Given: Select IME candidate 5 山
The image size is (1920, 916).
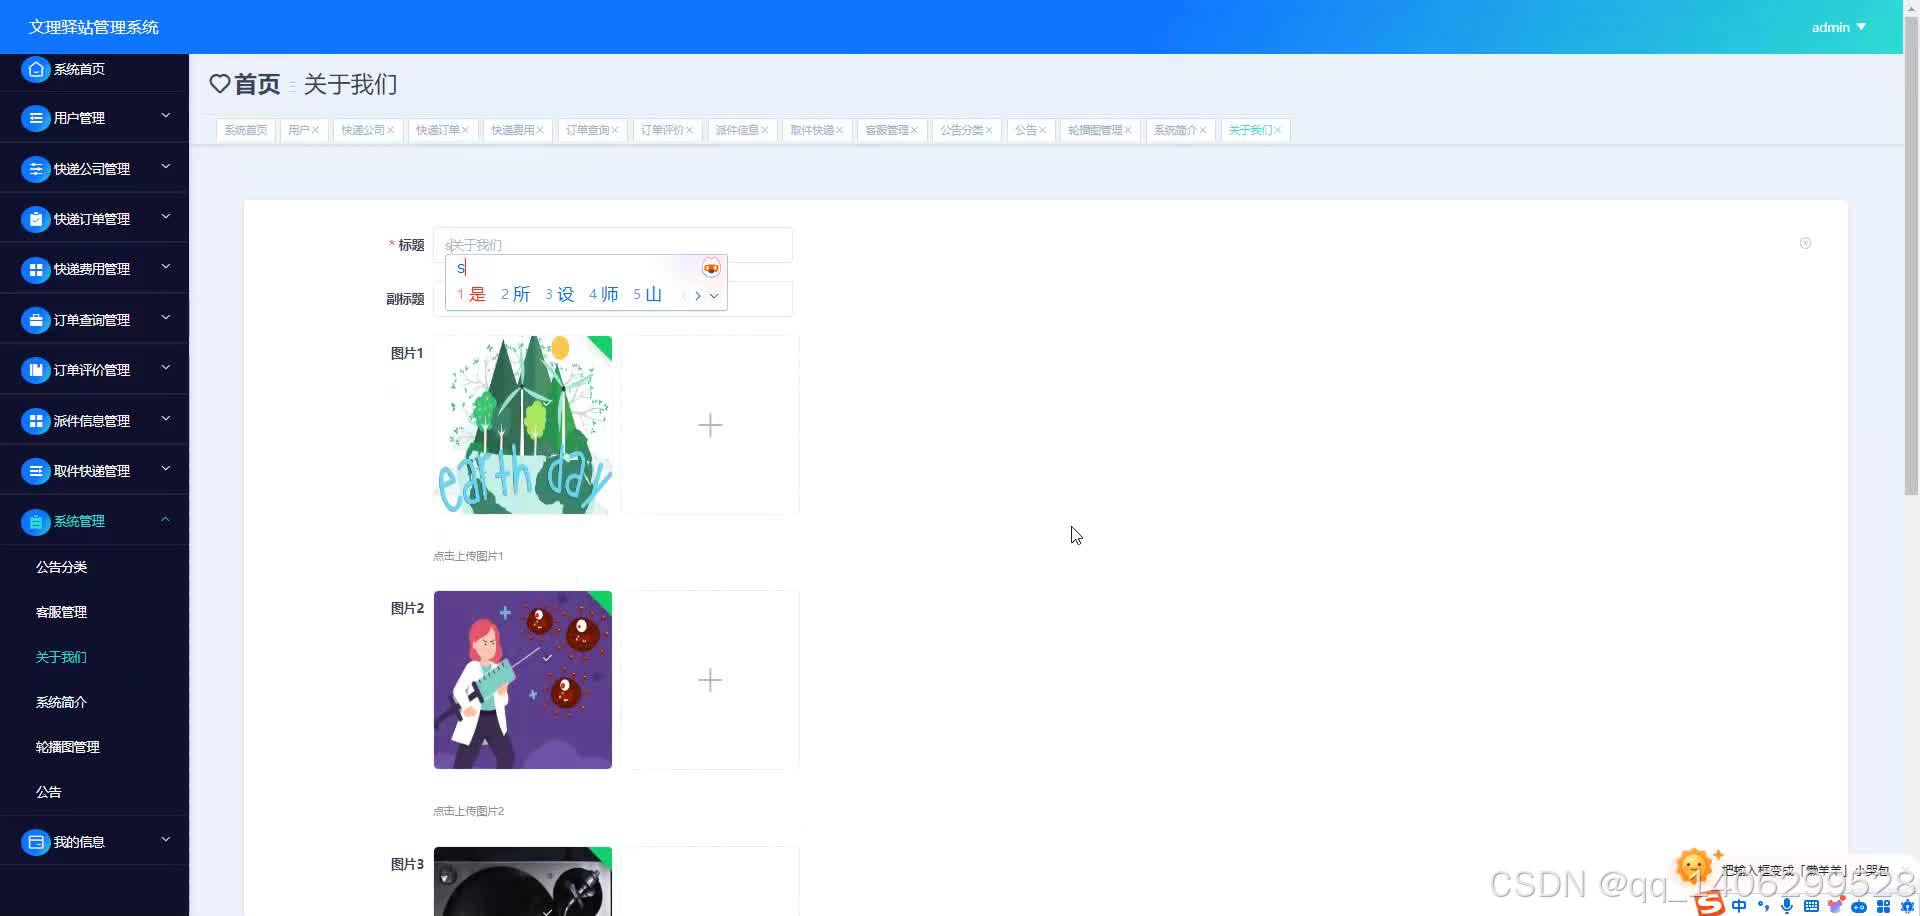Looking at the screenshot, I should pos(647,294).
